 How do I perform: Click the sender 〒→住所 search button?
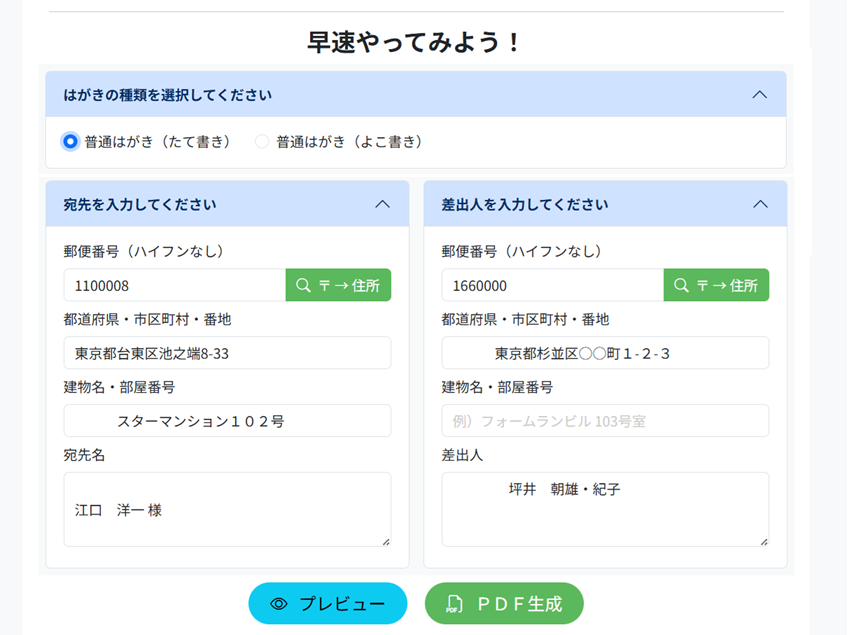[716, 285]
